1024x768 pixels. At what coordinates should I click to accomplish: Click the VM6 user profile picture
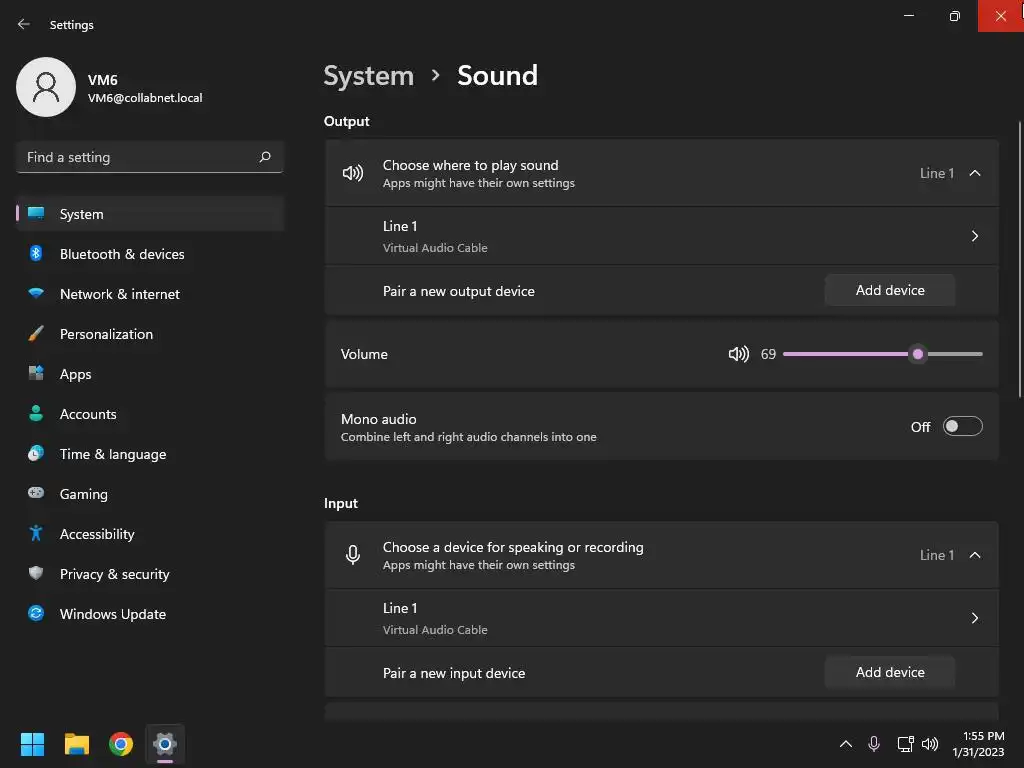tap(46, 87)
